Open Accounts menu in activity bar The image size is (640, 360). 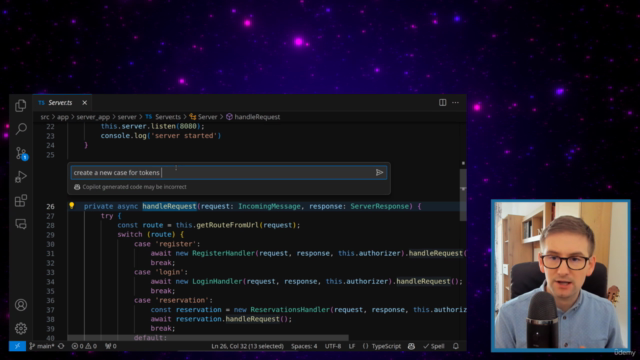click(21, 305)
